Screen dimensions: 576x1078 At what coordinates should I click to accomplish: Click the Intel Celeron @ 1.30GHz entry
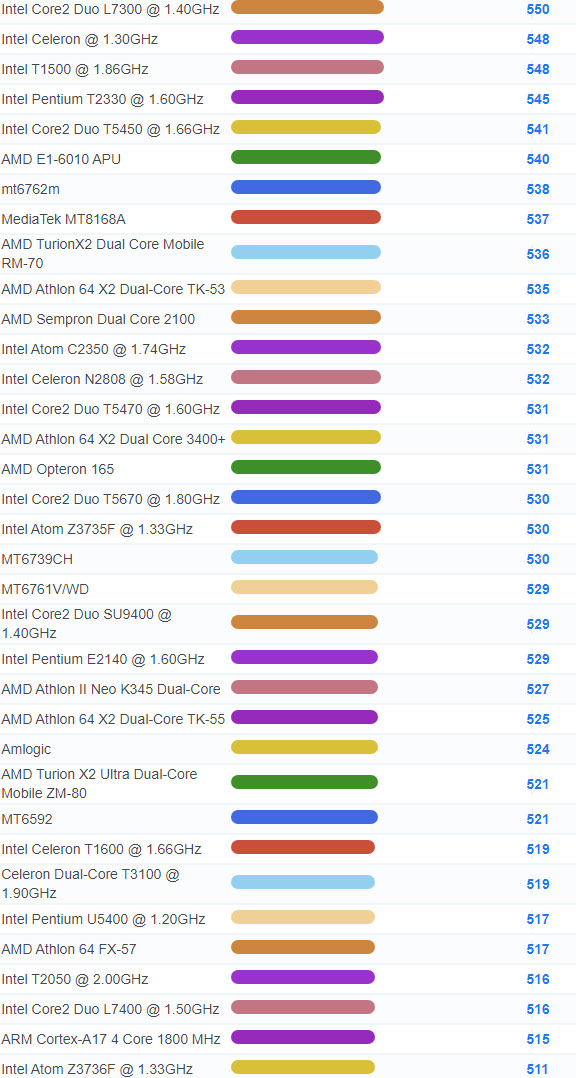pos(80,39)
